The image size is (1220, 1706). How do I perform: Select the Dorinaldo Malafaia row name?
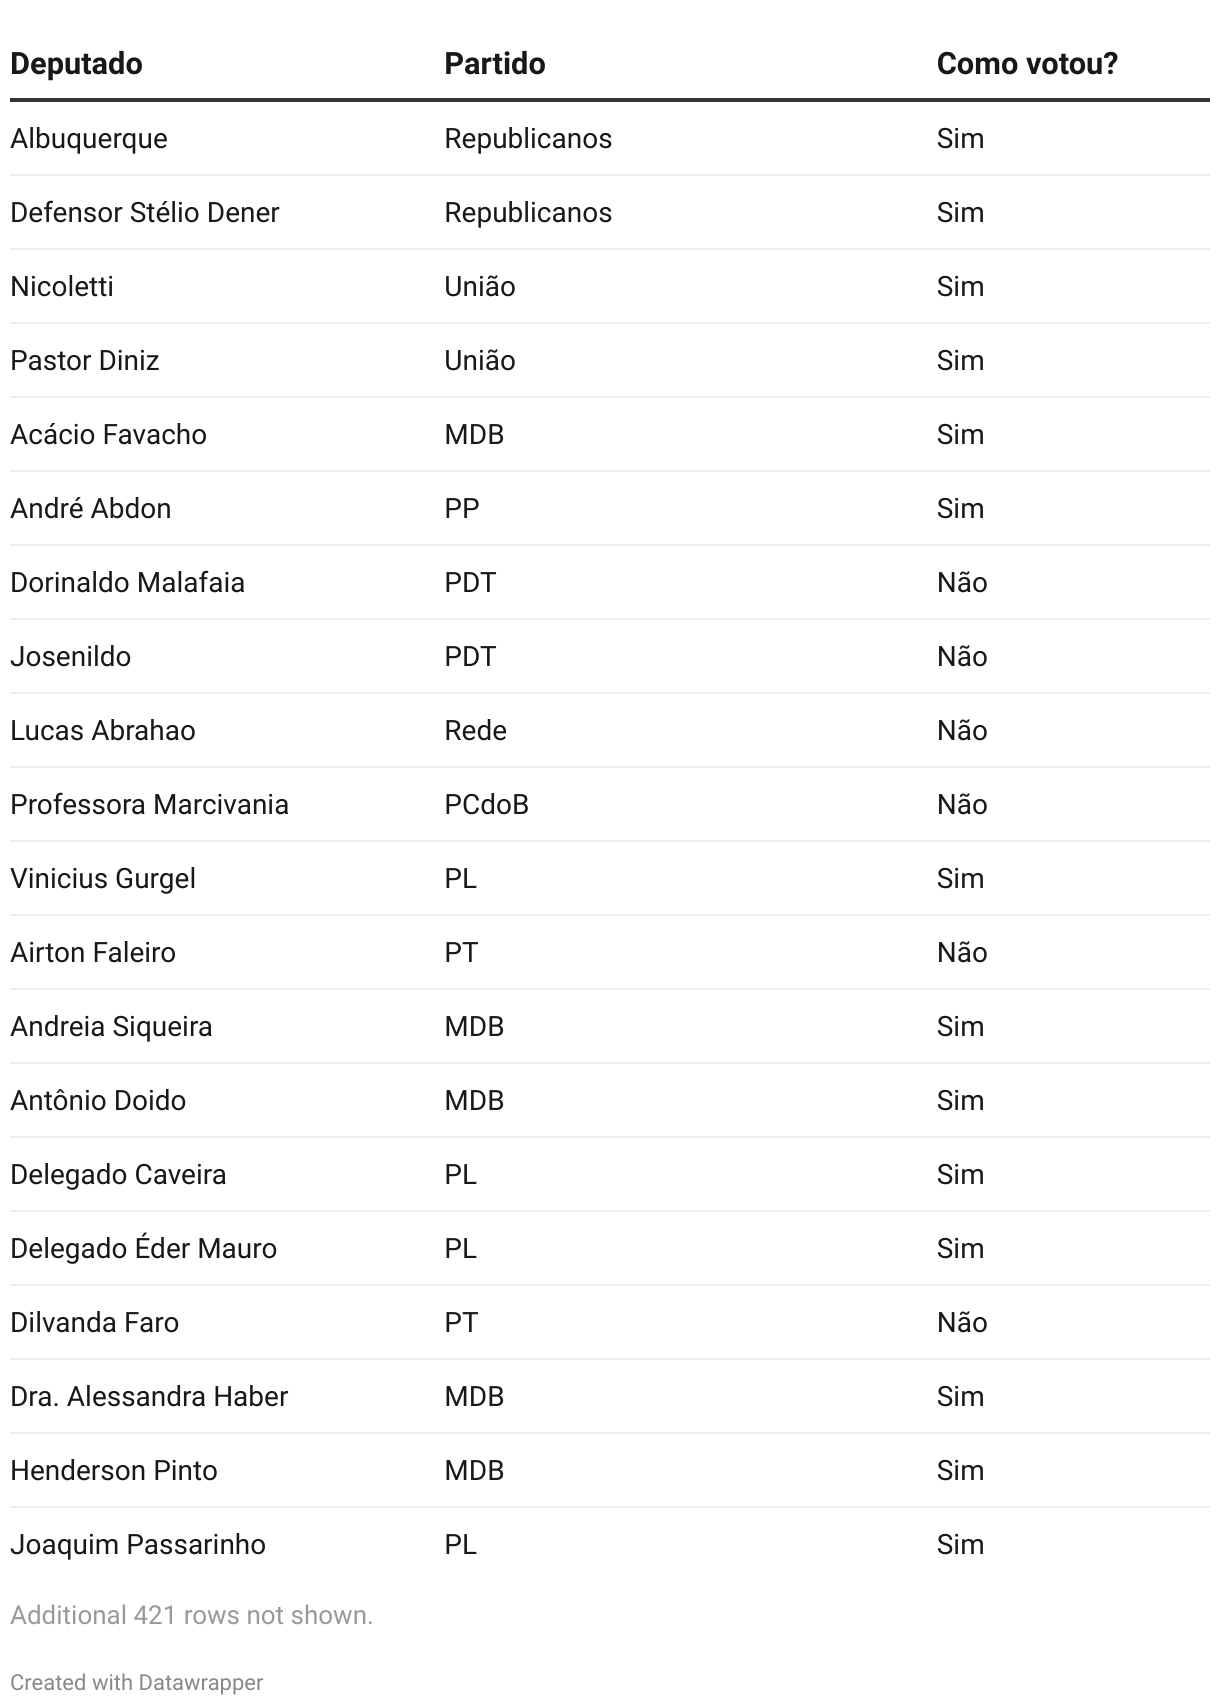click(127, 582)
